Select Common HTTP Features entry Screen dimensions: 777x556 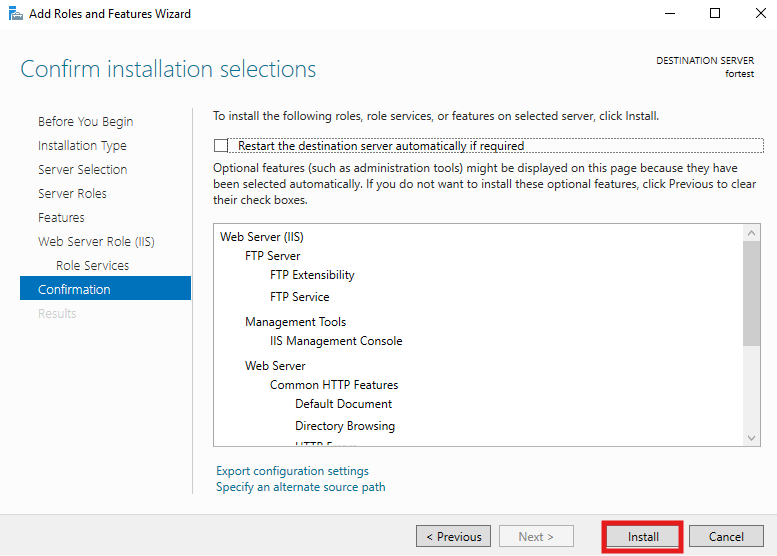[334, 385]
